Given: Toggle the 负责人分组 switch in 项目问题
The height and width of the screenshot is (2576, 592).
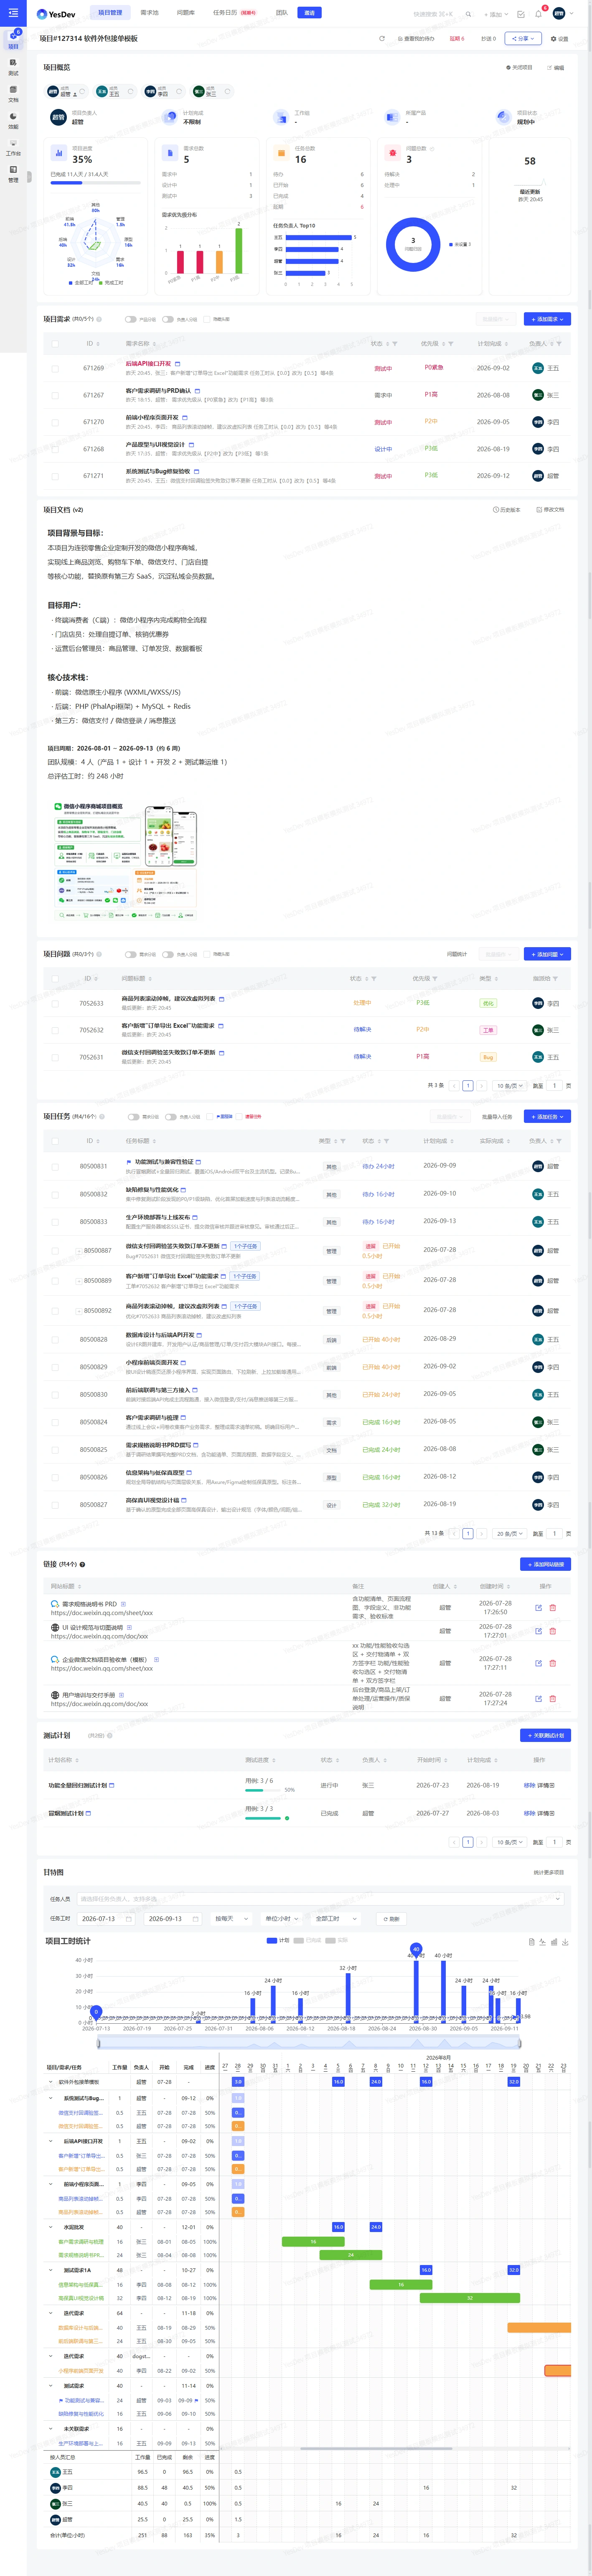Looking at the screenshot, I should [x=168, y=955].
